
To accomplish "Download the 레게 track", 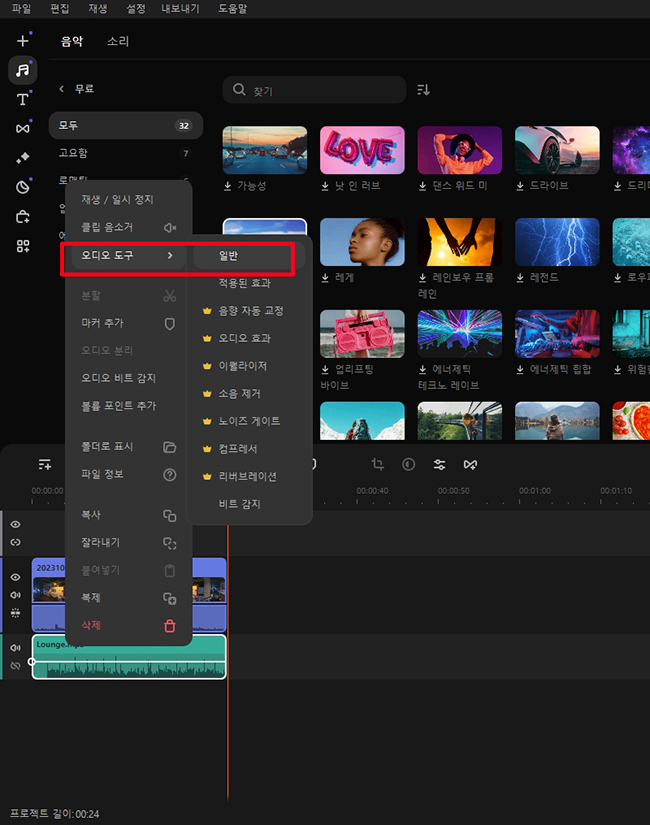I will [x=325, y=277].
